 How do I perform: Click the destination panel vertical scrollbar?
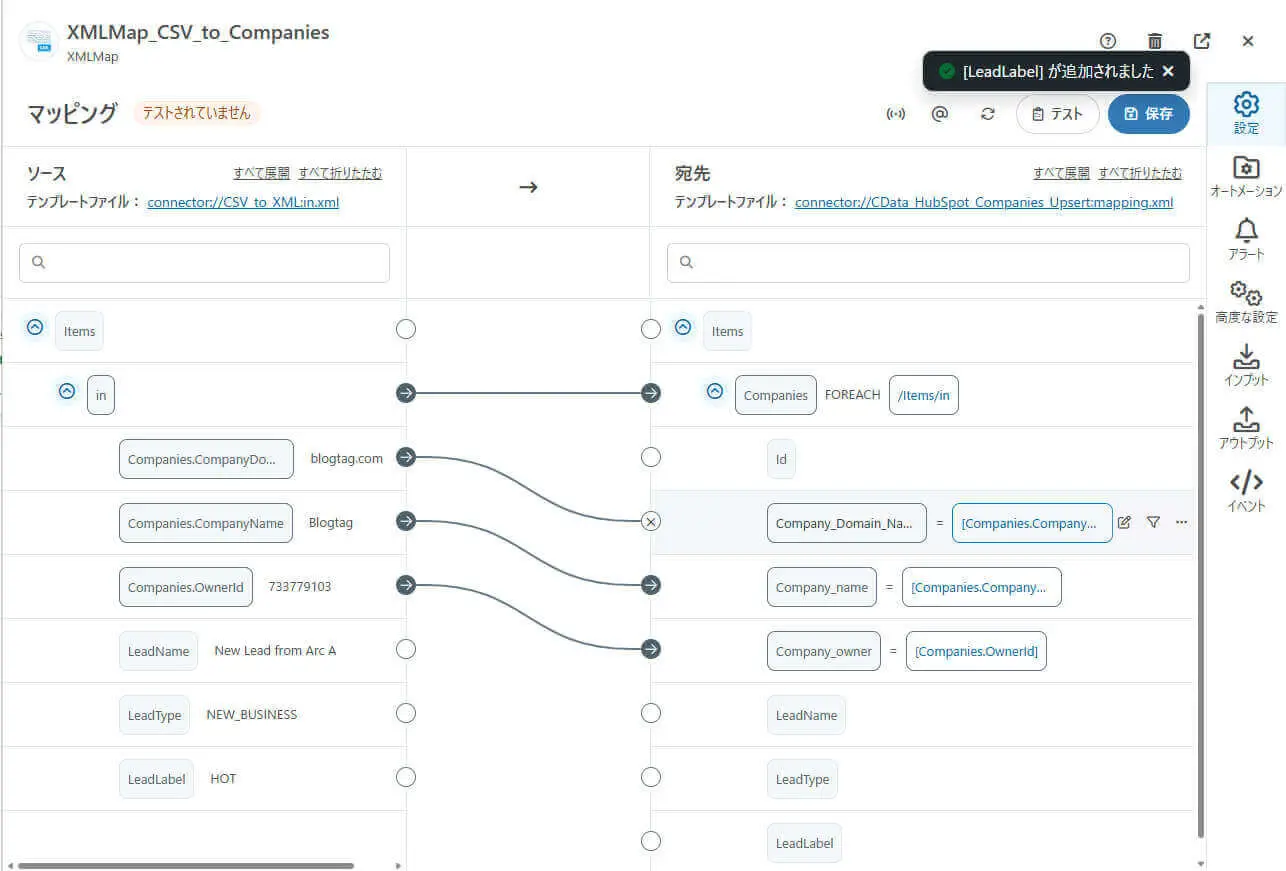tap(1200, 570)
